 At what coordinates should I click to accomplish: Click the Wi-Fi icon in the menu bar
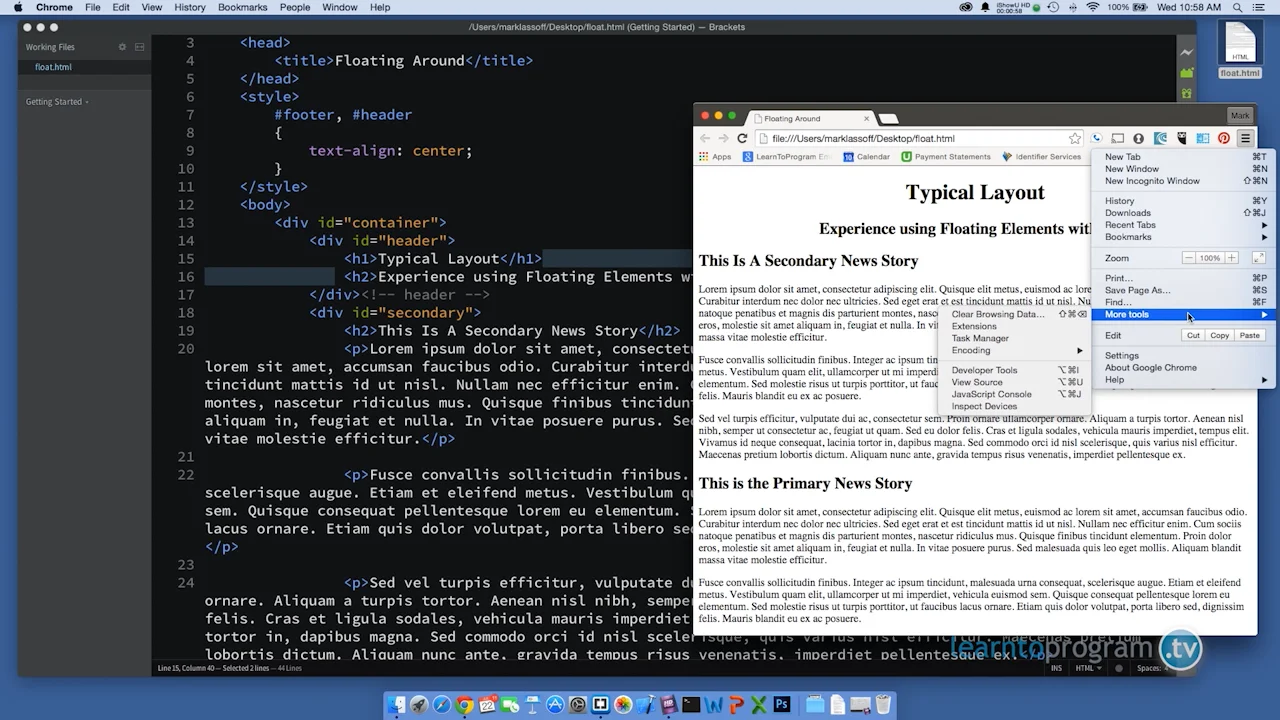click(x=1092, y=7)
